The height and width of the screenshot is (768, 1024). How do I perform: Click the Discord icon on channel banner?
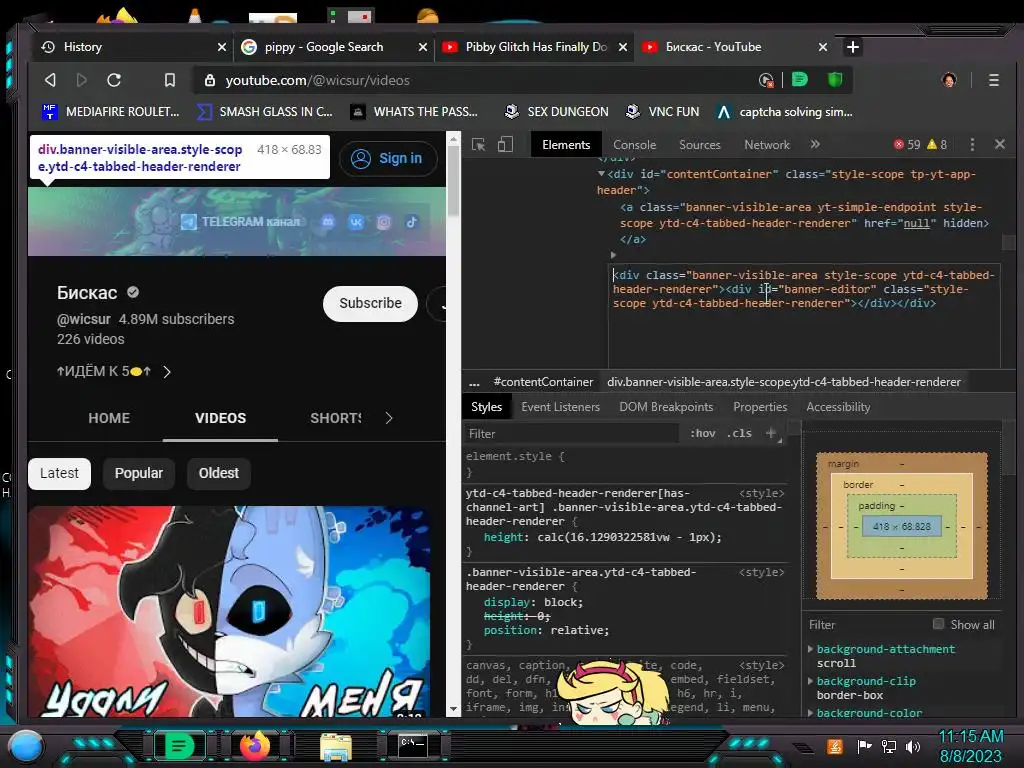click(x=328, y=222)
